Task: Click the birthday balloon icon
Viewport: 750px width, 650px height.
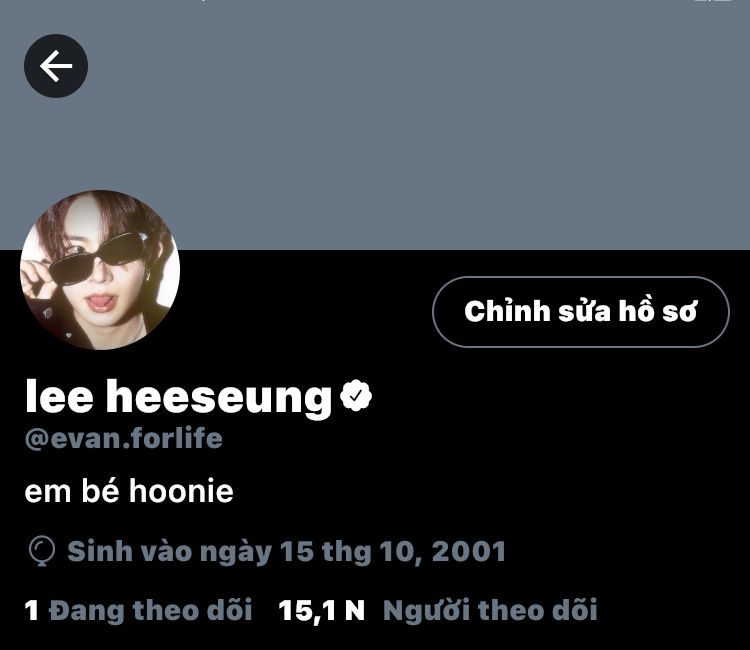Action: pyautogui.click(x=42, y=551)
